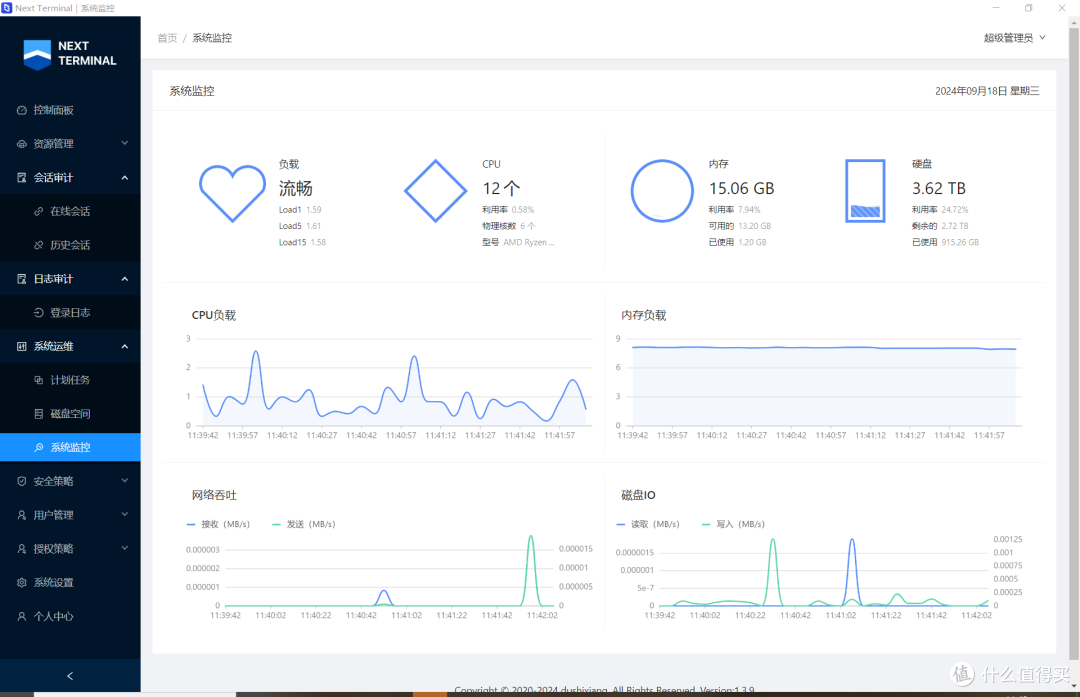
Task: Open the 登录日志 menu item
Action: (70, 313)
